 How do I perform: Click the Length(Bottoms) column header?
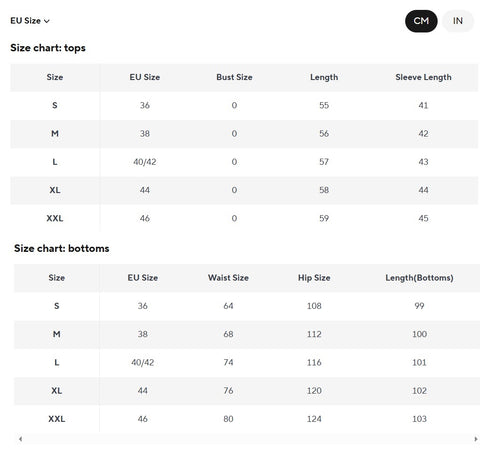pos(419,278)
